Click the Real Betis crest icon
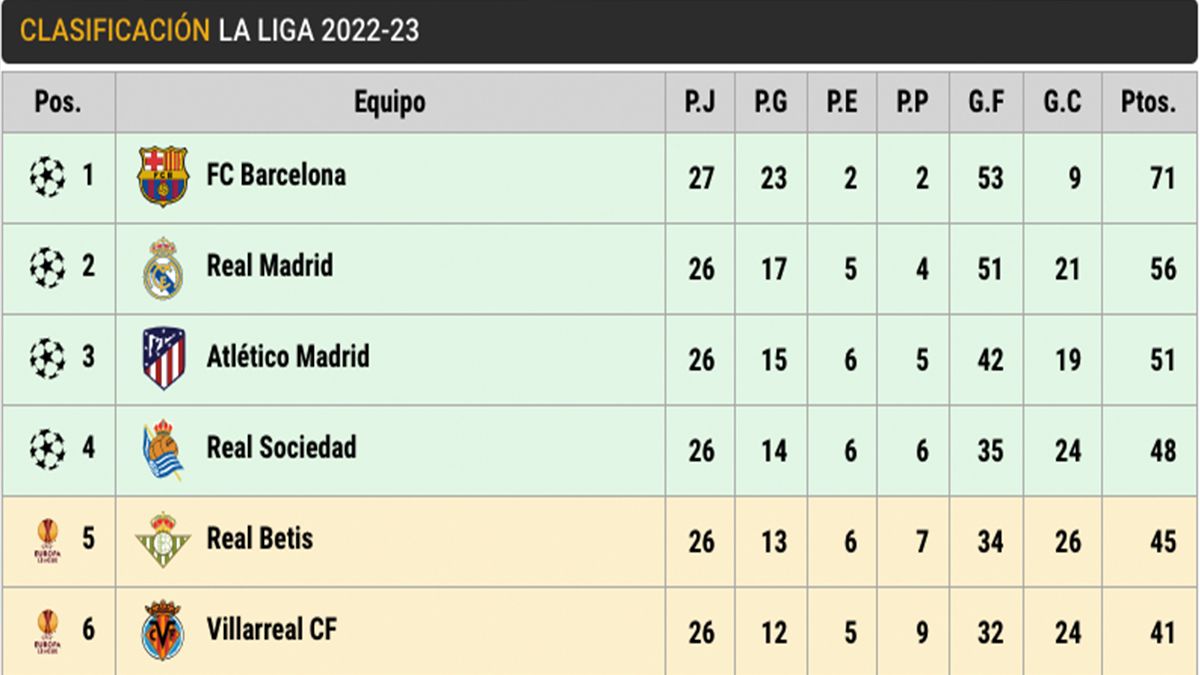The image size is (1200, 675). pos(163,540)
